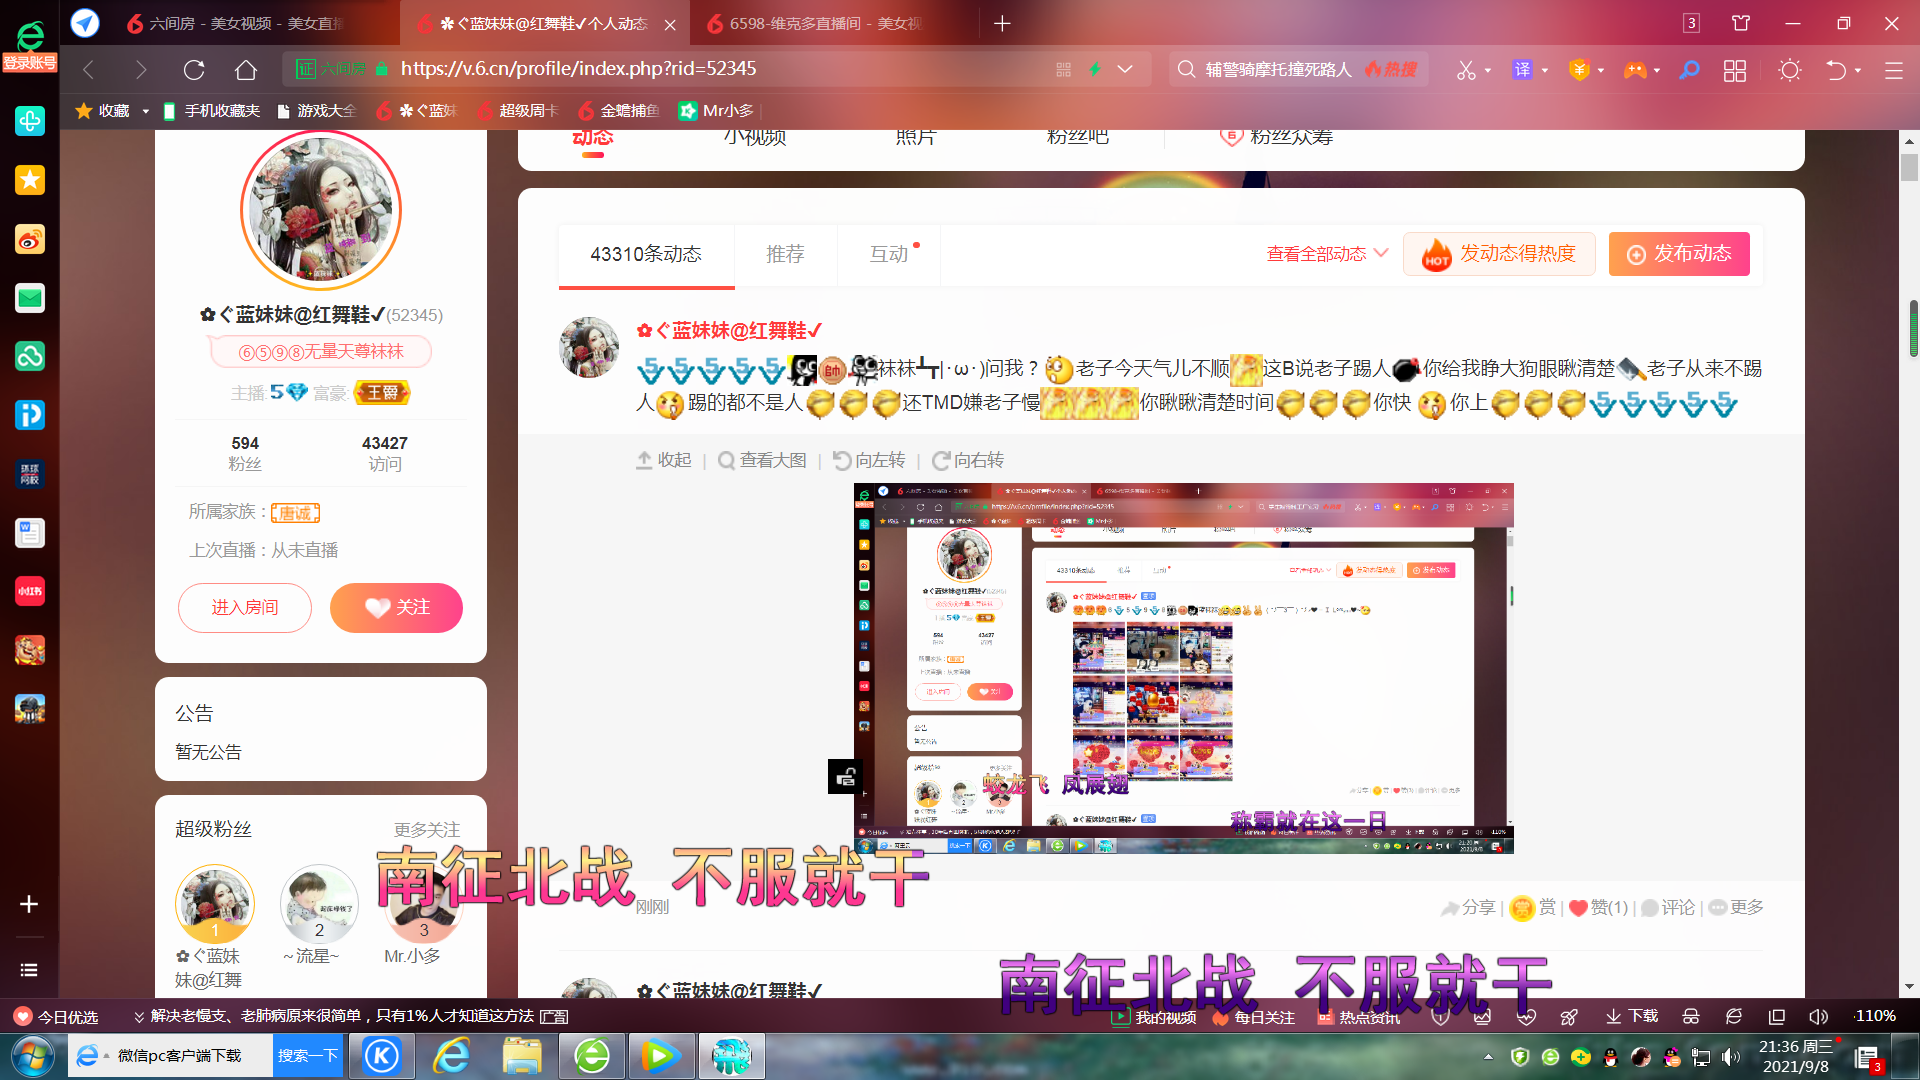
Task: Open the file explorer taskbar icon
Action: (x=522, y=1056)
